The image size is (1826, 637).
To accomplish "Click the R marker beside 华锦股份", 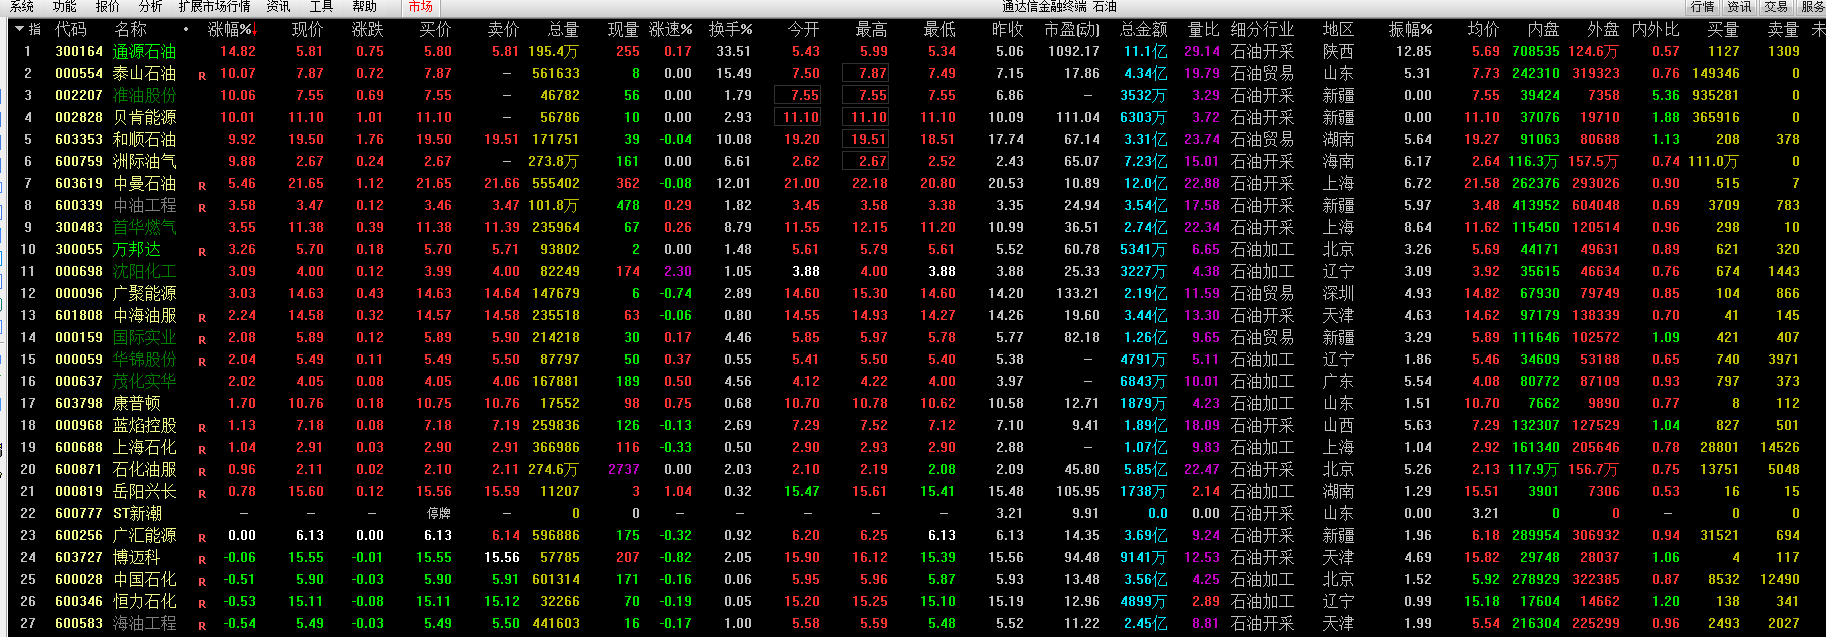I will (x=202, y=361).
